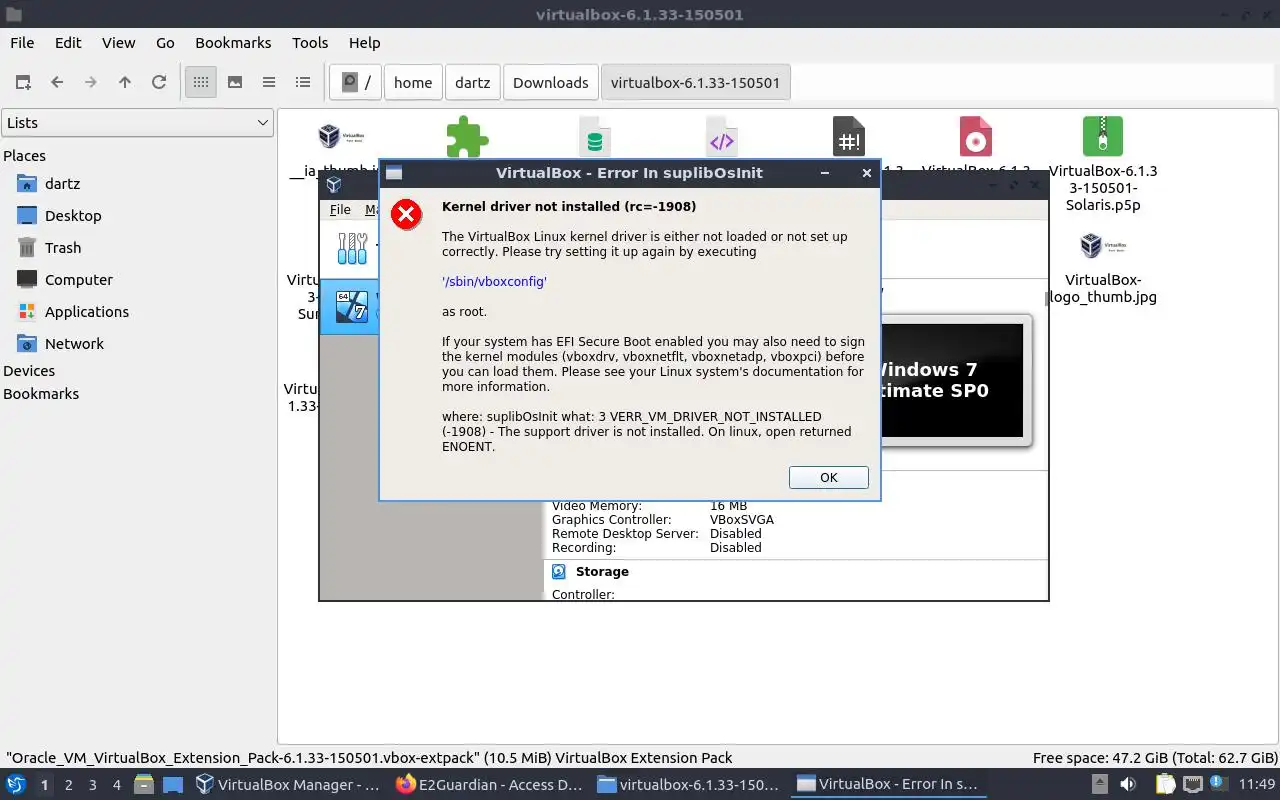Click the red error icon in dialog
This screenshot has height=800, width=1280.
point(406,215)
